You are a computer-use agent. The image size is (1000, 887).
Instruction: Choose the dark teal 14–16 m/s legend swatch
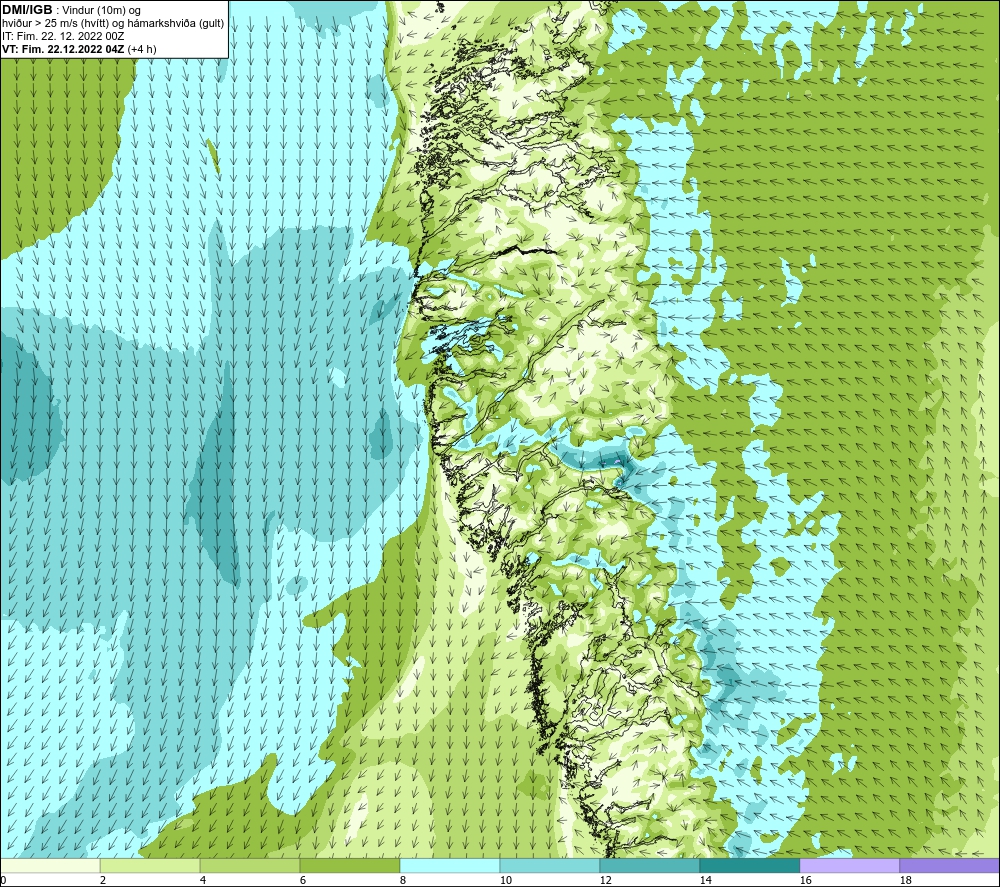click(x=749, y=865)
